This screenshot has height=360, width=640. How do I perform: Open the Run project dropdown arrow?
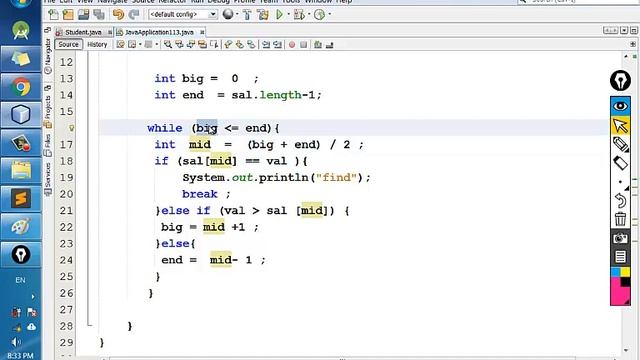pyautogui.click(x=289, y=15)
